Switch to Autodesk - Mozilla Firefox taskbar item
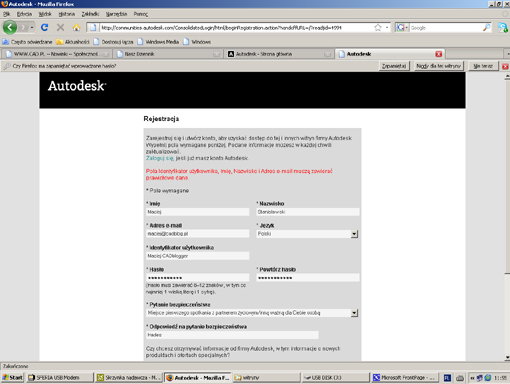Viewport: 510px width, 384px height. [x=198, y=378]
